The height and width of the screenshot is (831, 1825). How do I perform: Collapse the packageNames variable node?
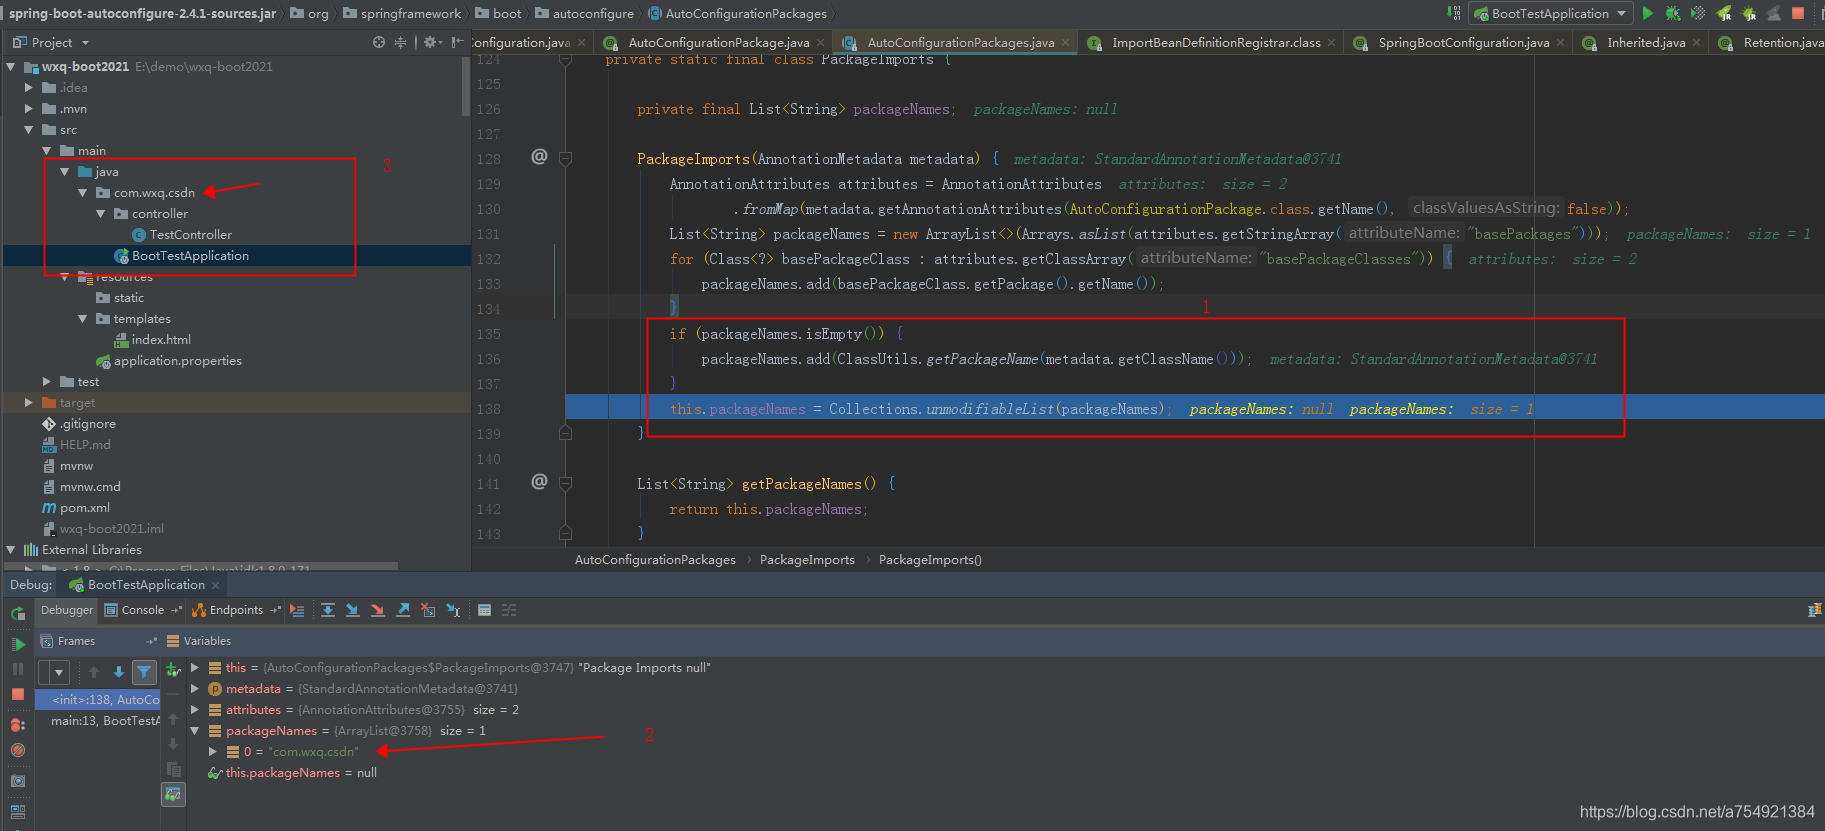[x=195, y=730]
